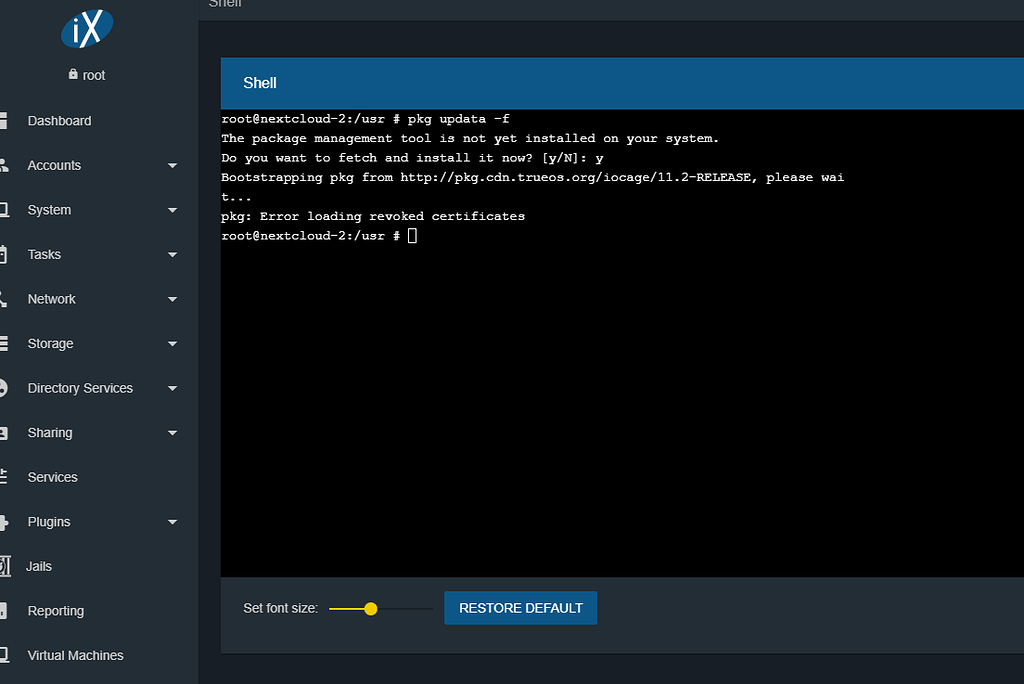Open the Sharing submenu chevron
This screenshot has width=1024, height=684.
click(x=172, y=432)
